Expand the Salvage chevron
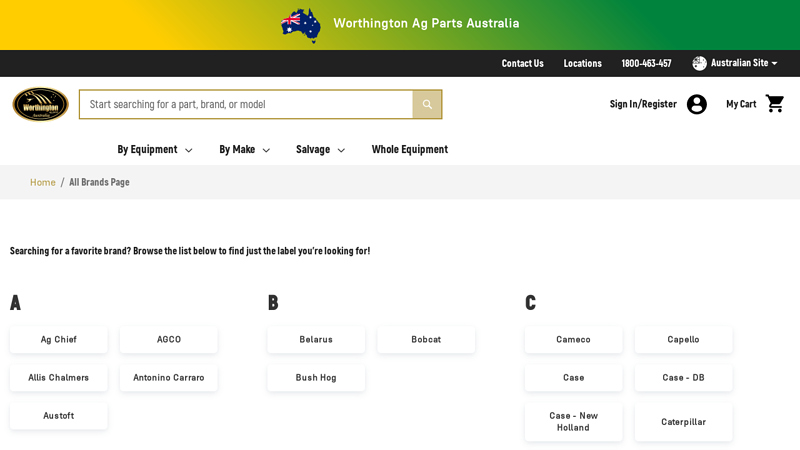This screenshot has height=450, width=800. click(x=341, y=150)
